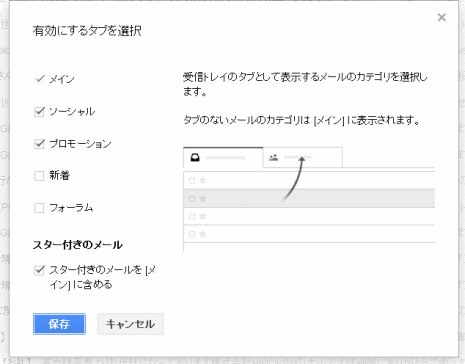Screen dimensions: 465x364
Task: Enable the フォーラム checkbox
Action: (39, 208)
